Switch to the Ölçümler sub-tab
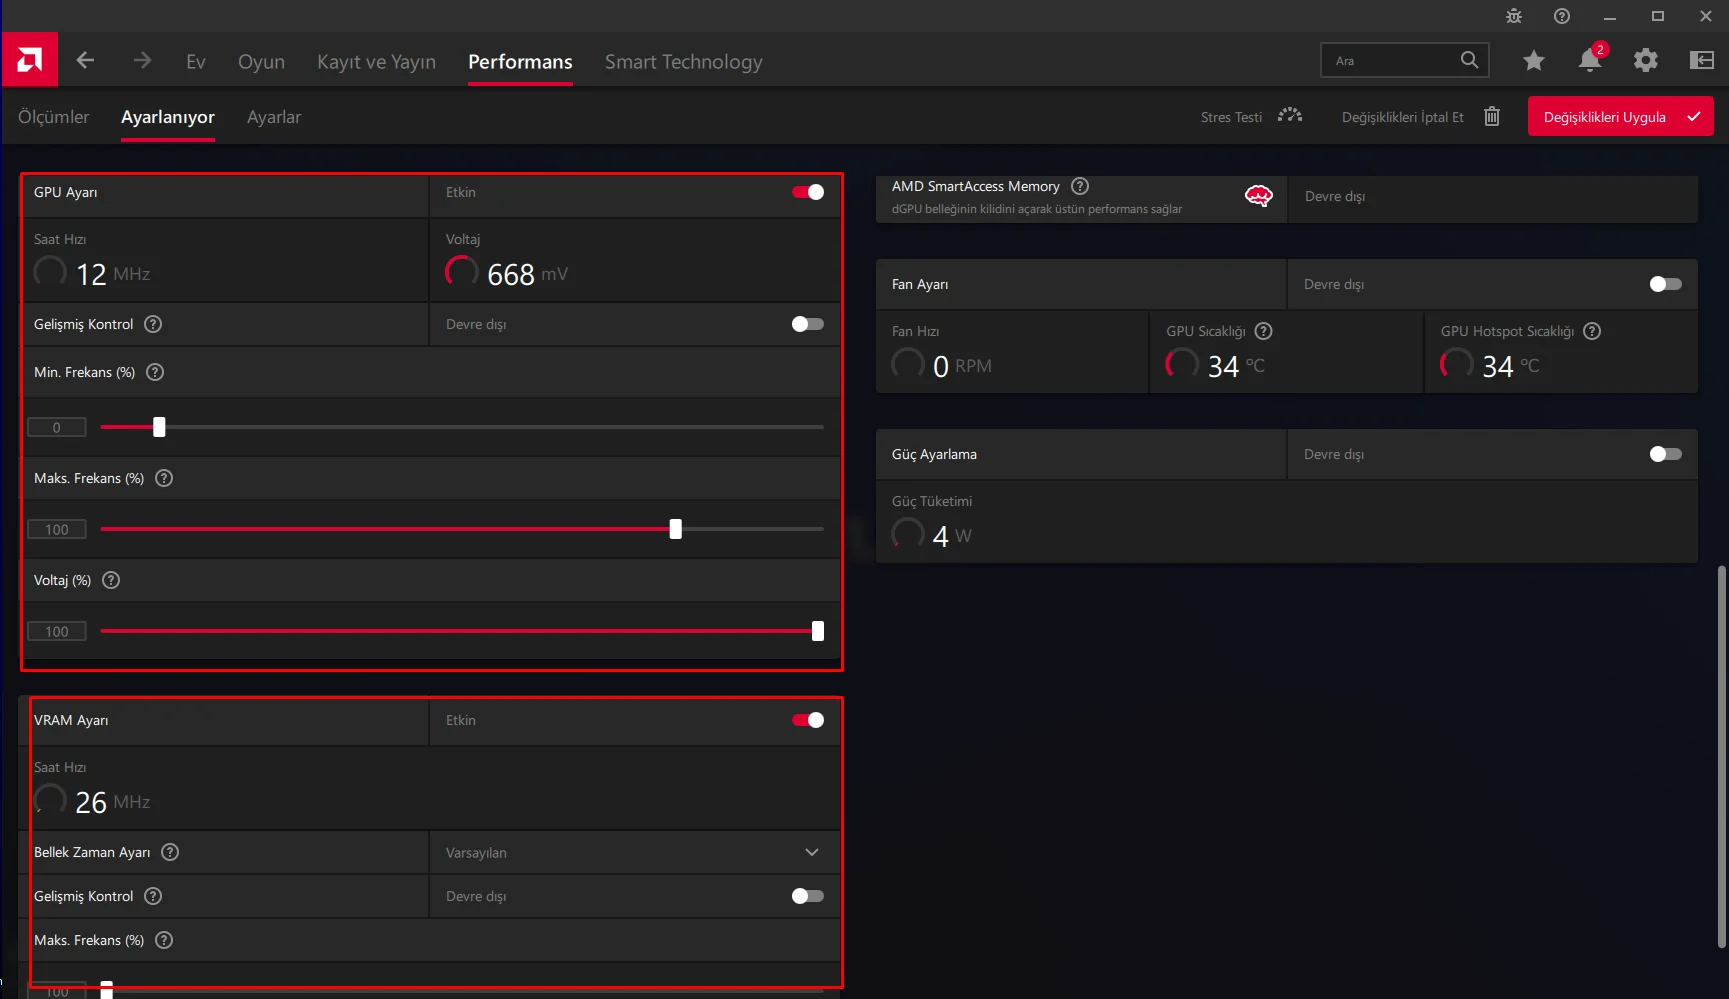Viewport: 1729px width, 999px height. click(x=54, y=117)
